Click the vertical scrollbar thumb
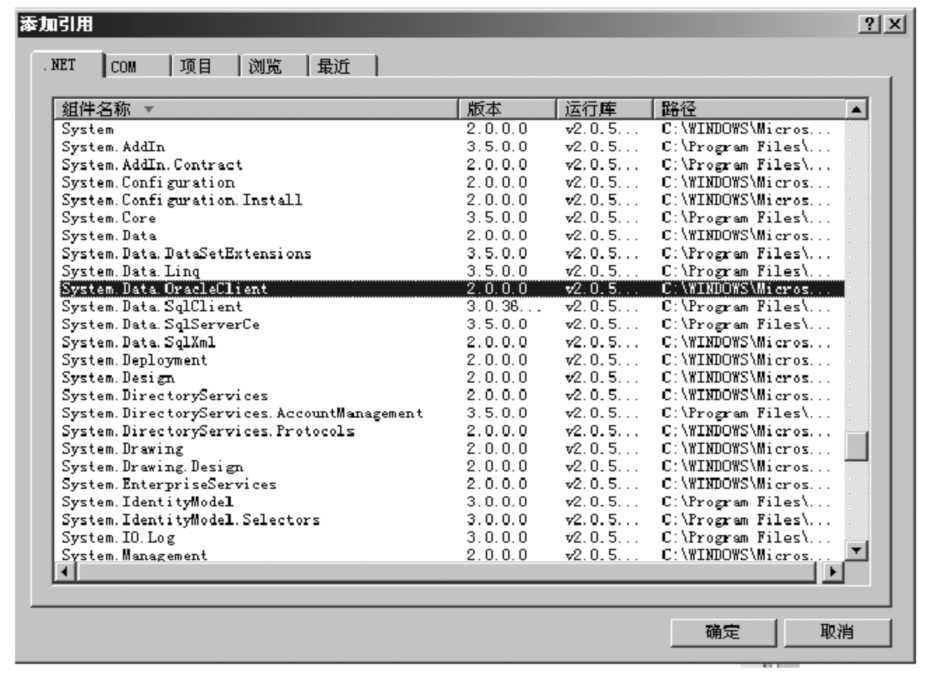Image resolution: width=934 pixels, height=676 pixels. (856, 446)
